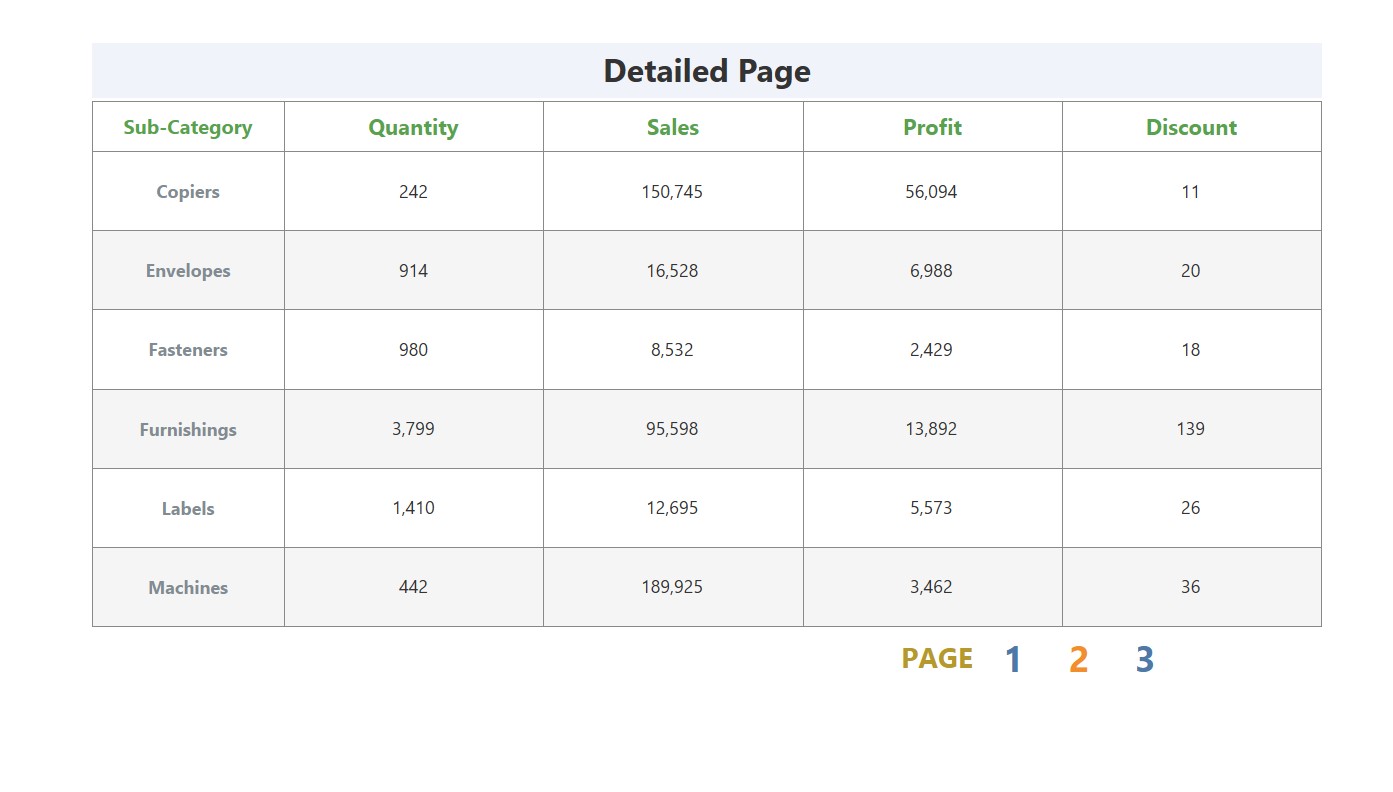The height and width of the screenshot is (792, 1393).
Task: Select the Discount column header
Action: tap(1191, 128)
